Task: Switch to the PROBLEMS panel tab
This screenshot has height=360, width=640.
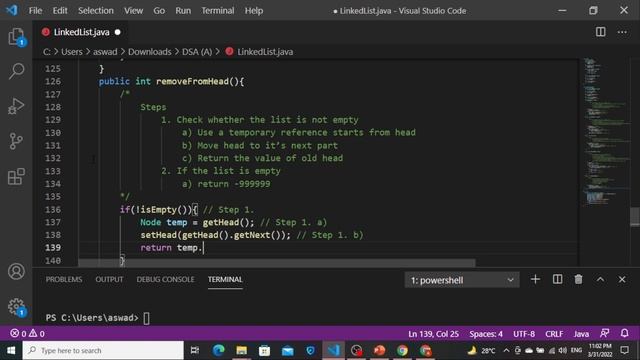Action: point(64,279)
